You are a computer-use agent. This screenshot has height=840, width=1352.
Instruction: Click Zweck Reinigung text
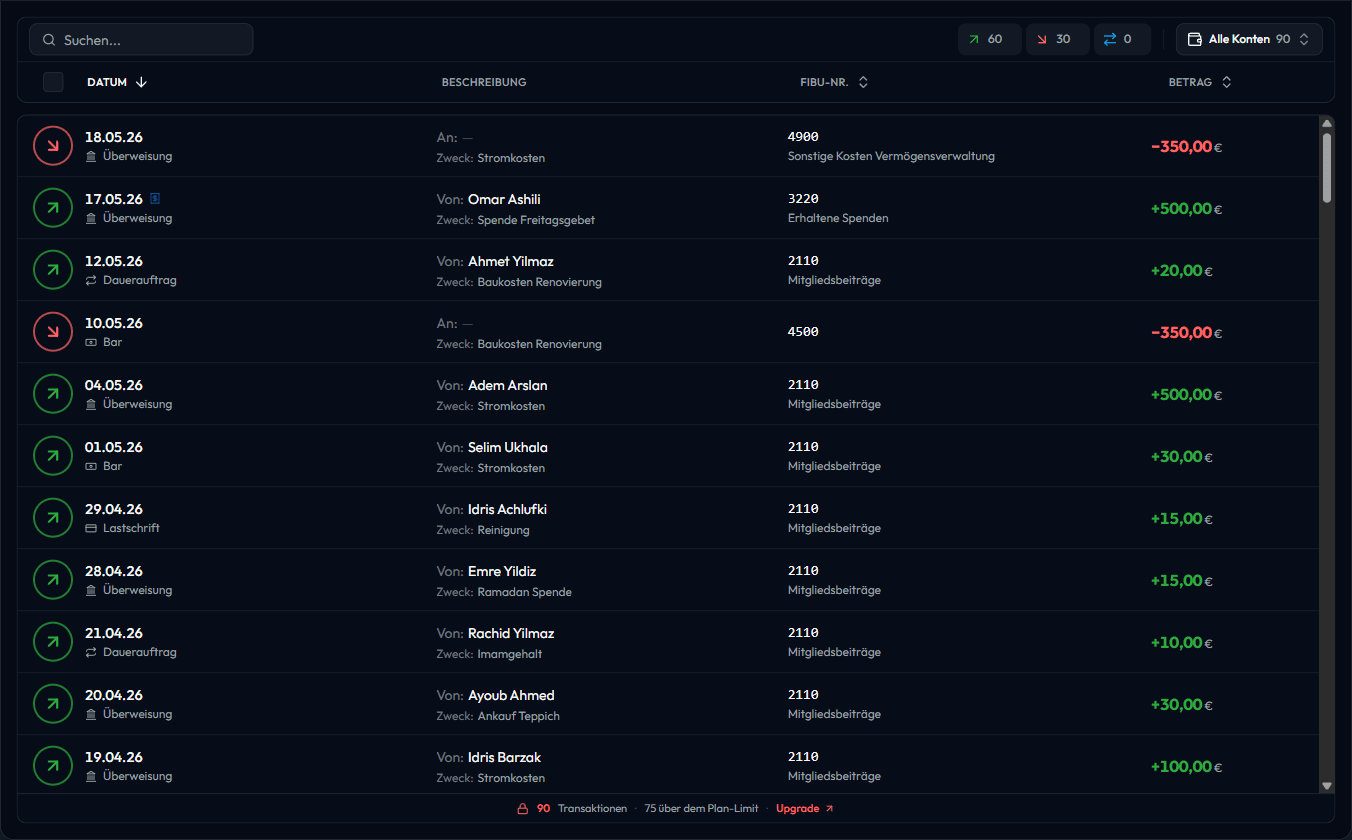[x=483, y=530]
